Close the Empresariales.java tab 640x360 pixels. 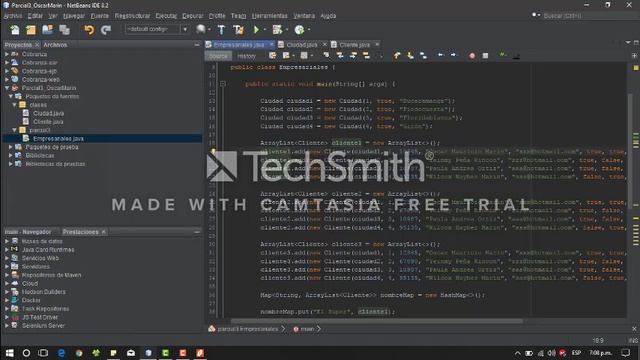click(271, 44)
